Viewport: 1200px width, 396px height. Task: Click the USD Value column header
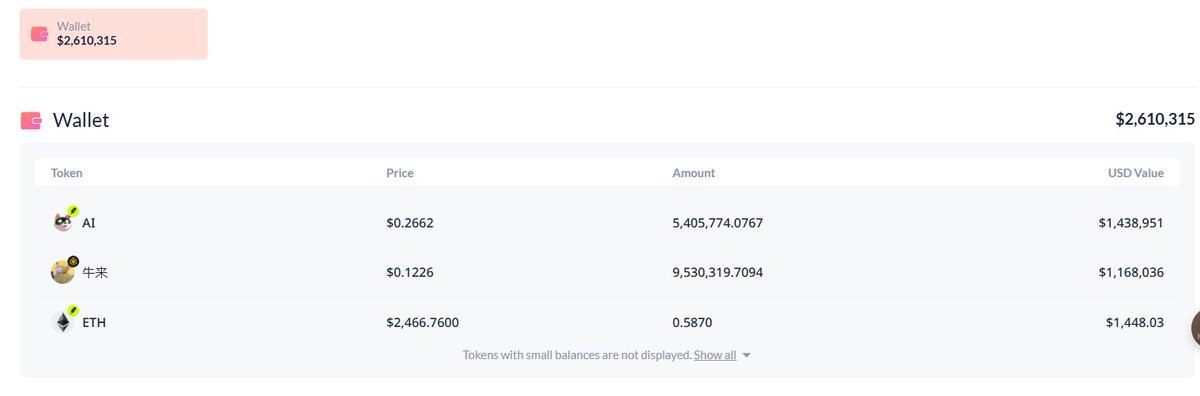point(1136,173)
